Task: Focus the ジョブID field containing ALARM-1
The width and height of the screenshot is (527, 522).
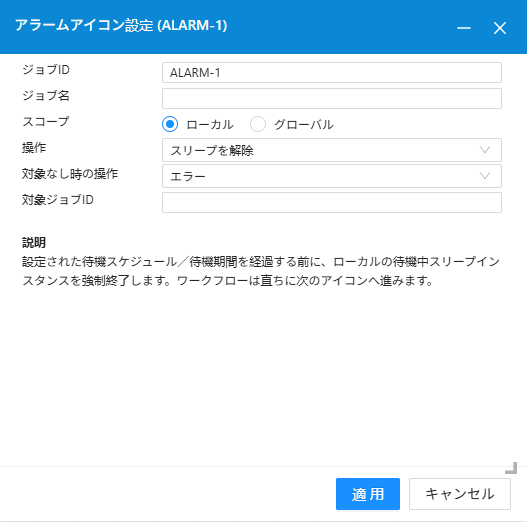Action: pos(332,72)
